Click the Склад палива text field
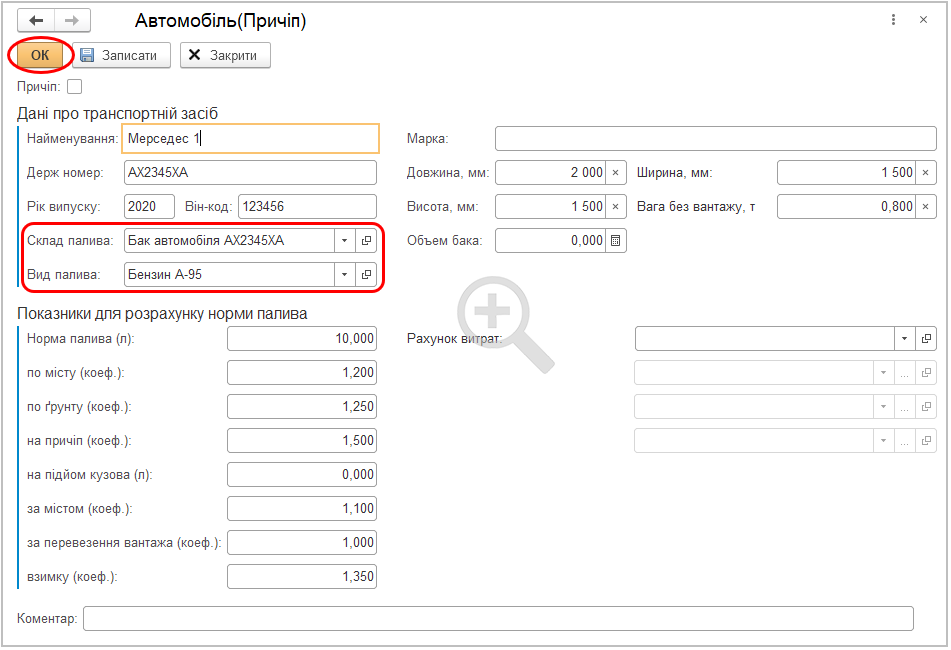The height and width of the screenshot is (650, 951). coord(229,241)
